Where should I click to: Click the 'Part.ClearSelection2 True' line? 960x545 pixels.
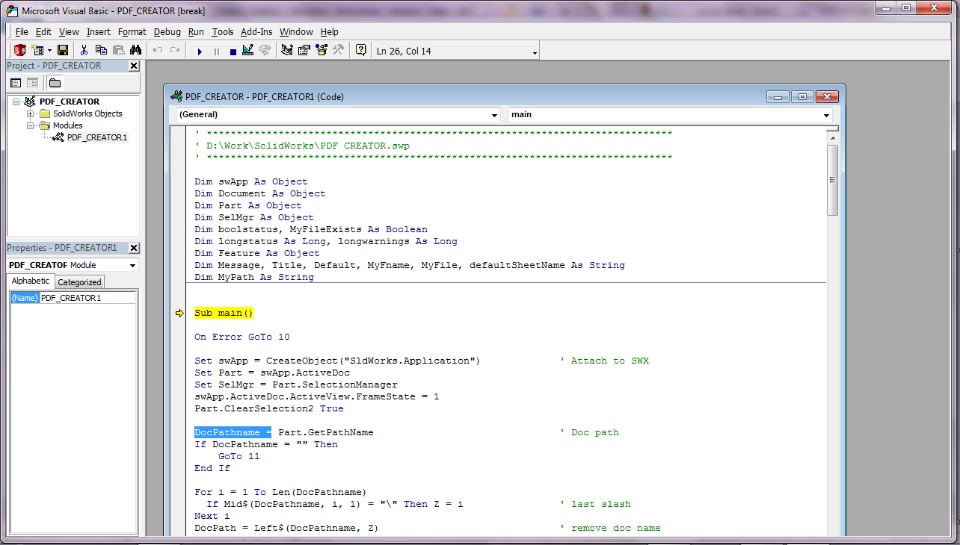tap(269, 408)
